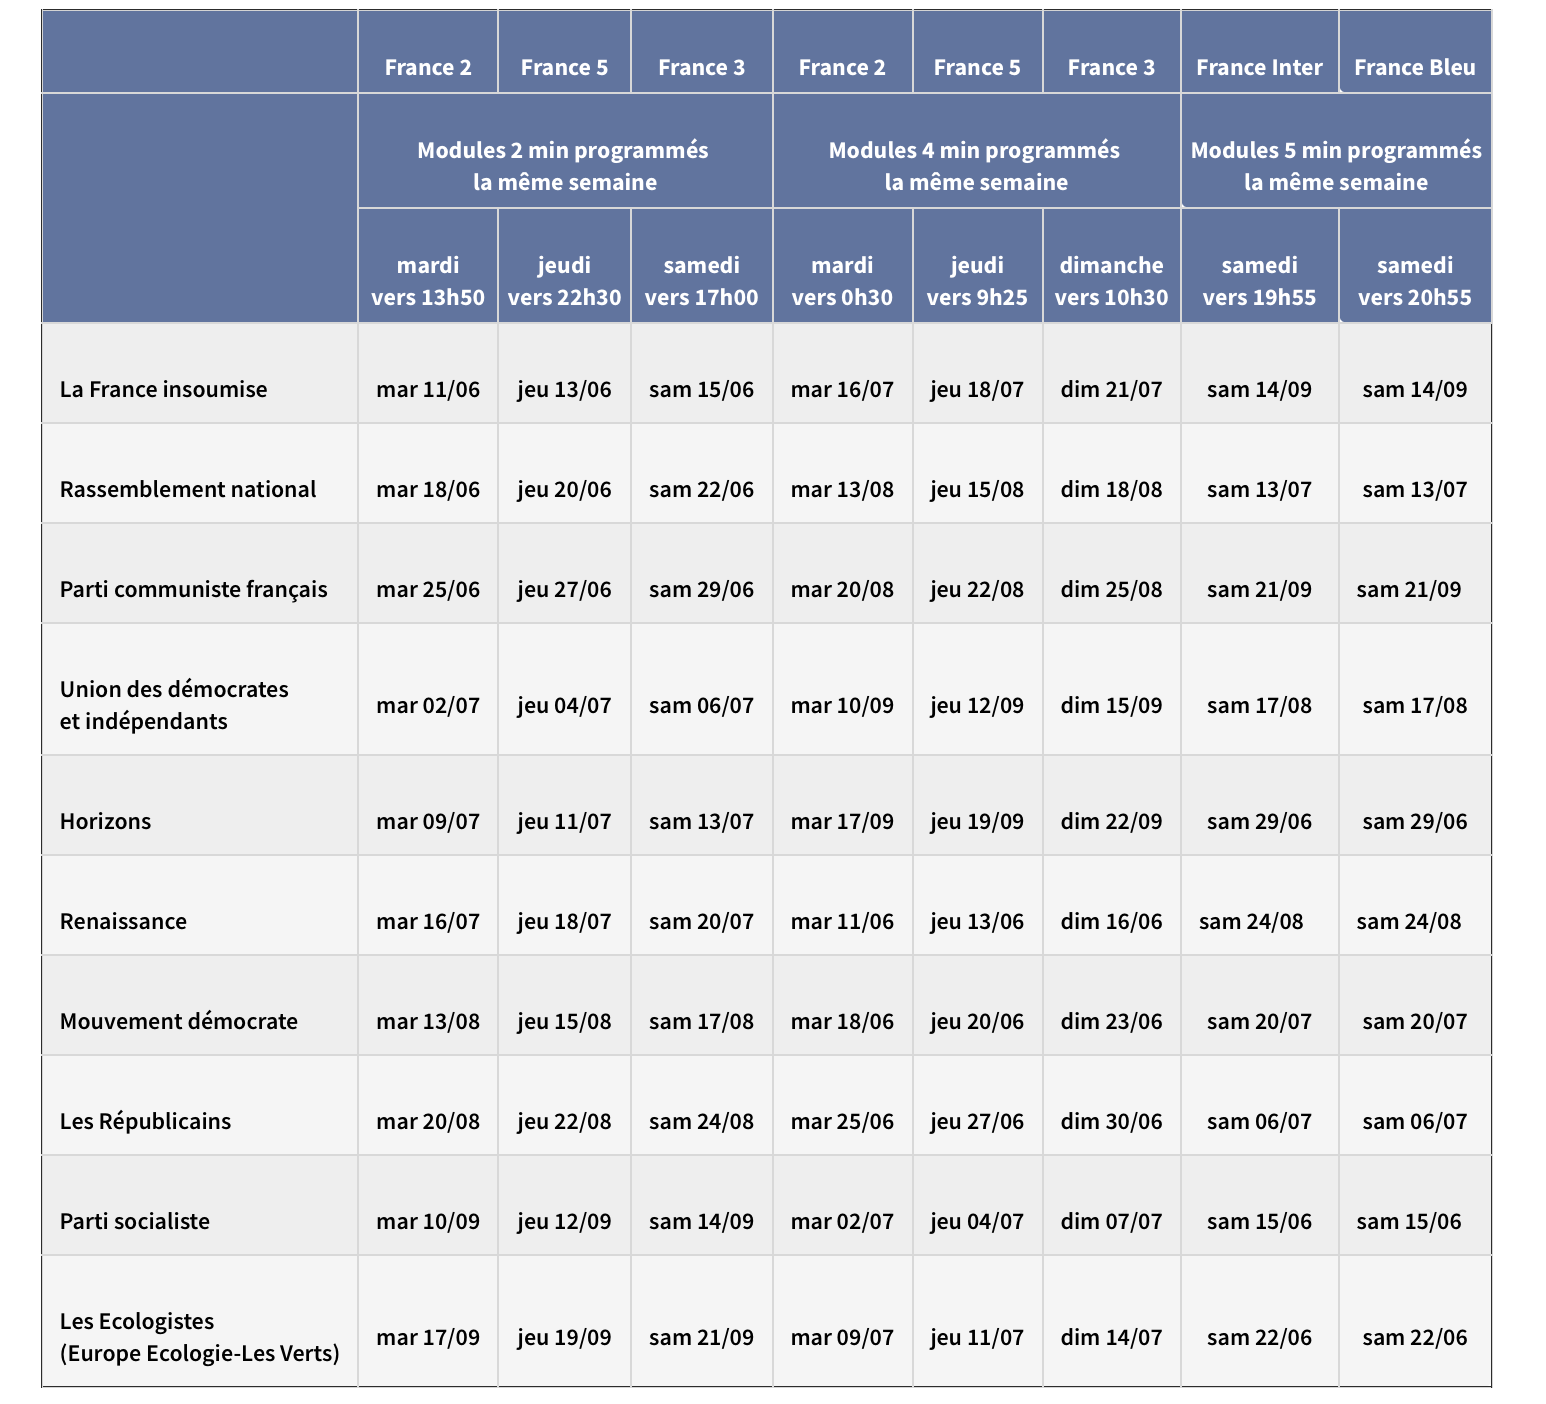Click 'dim 16/06' in the Renaissance row
Viewport: 1546px width, 1404px height.
pos(1111,921)
